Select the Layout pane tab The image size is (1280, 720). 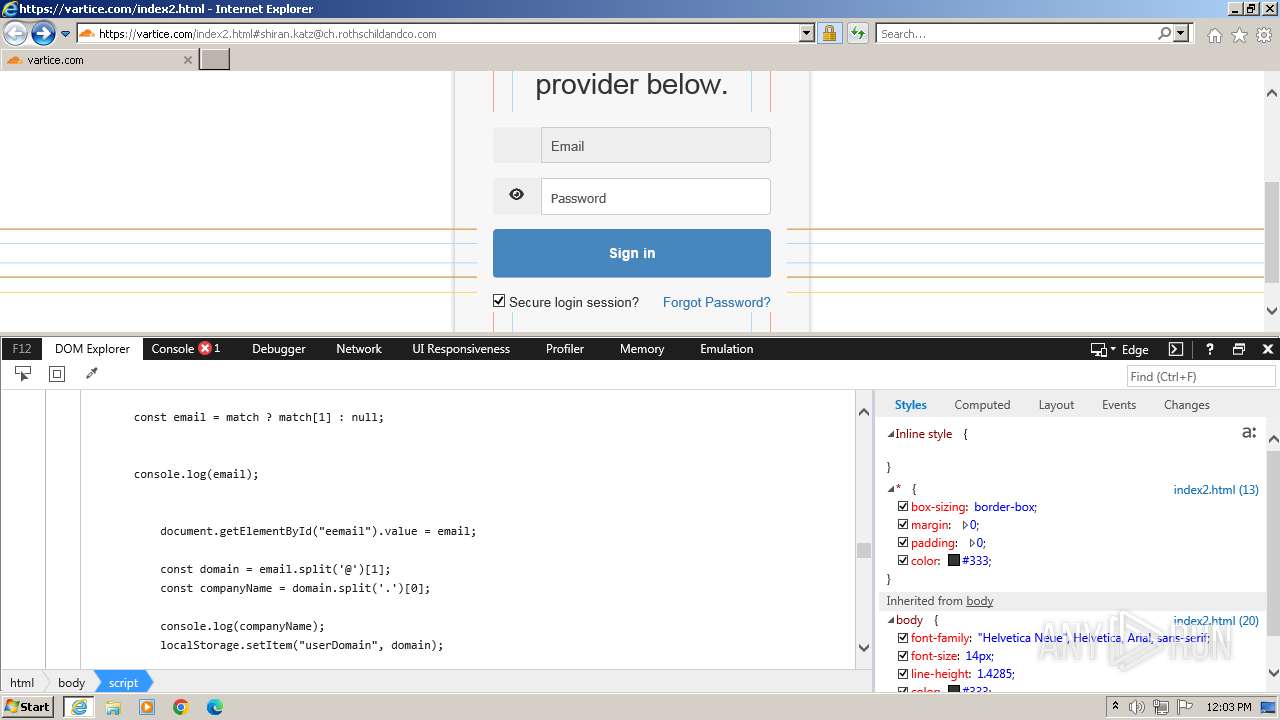[x=1056, y=405]
